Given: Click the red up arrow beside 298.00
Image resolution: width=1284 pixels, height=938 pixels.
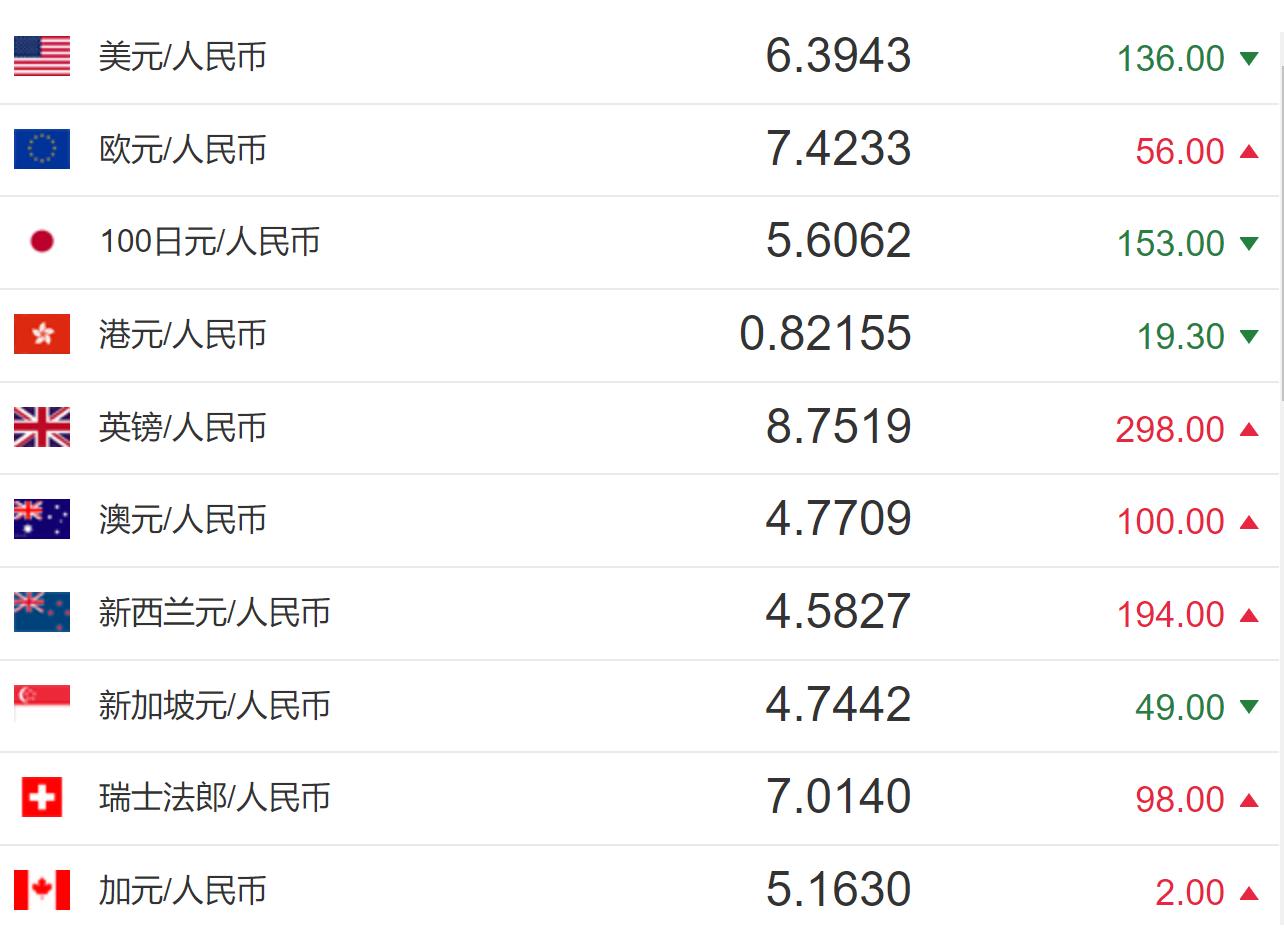Looking at the screenshot, I should coord(1248,429).
